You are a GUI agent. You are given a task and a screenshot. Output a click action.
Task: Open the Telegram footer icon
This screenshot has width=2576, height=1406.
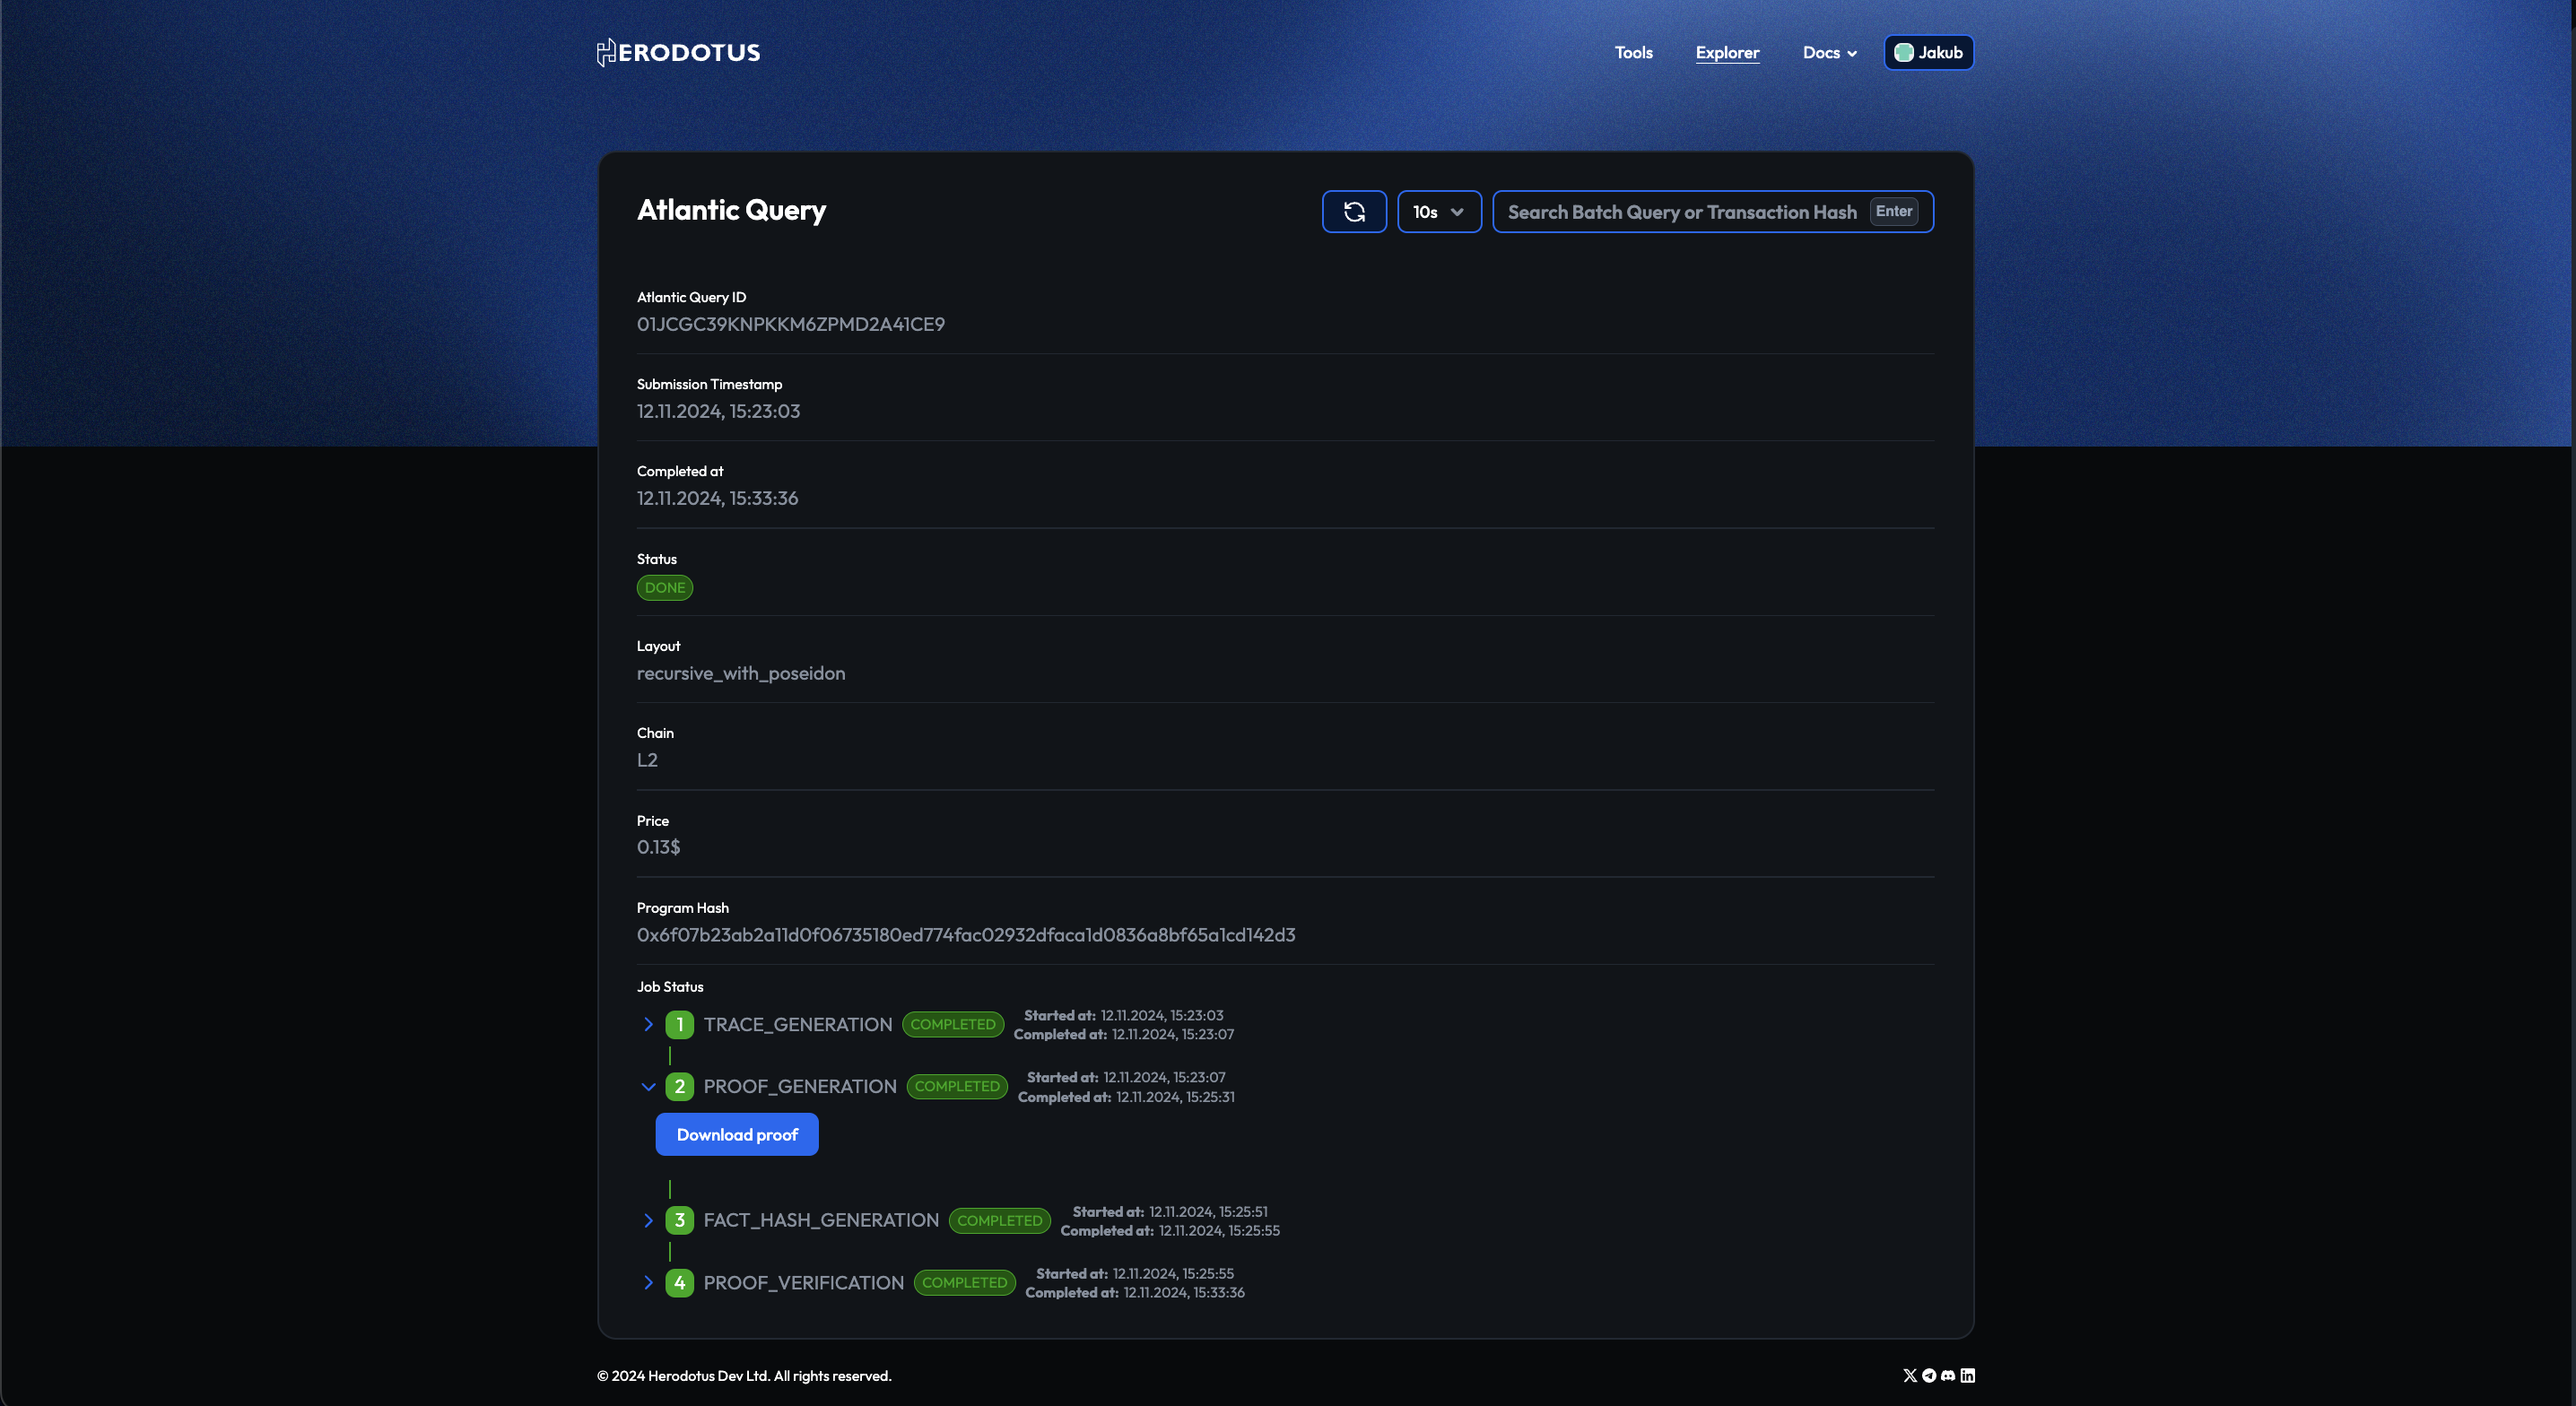1929,1376
